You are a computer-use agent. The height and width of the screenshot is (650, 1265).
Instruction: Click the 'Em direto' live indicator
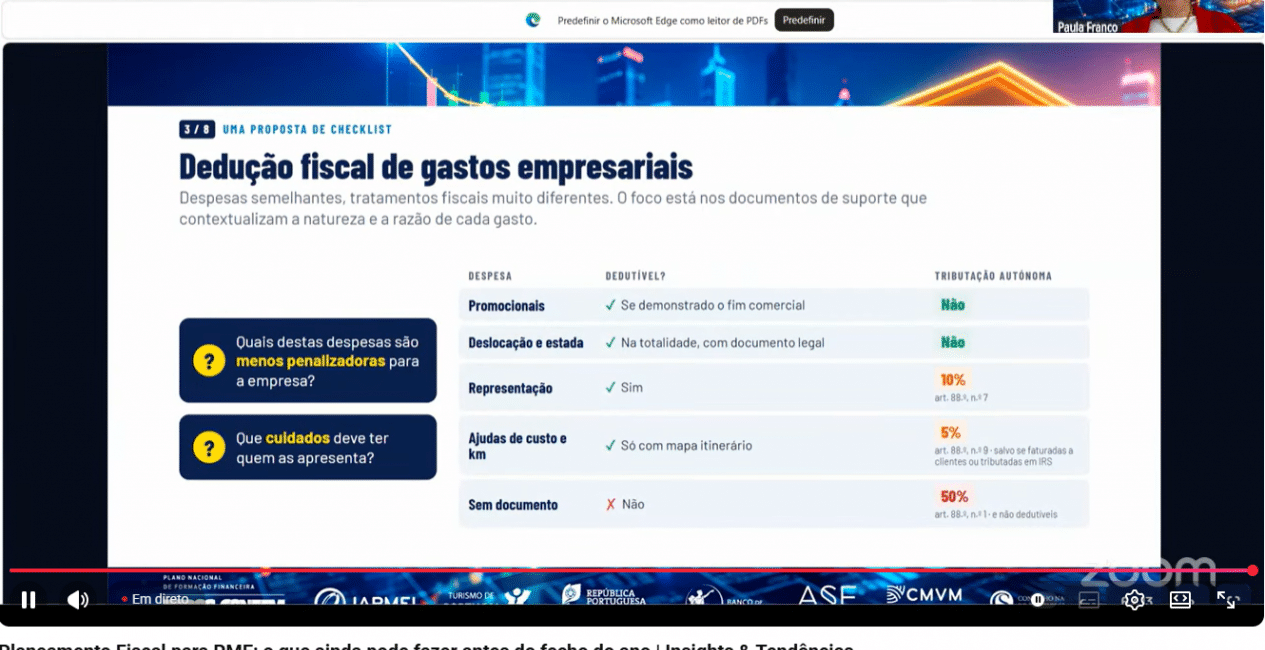(x=155, y=599)
